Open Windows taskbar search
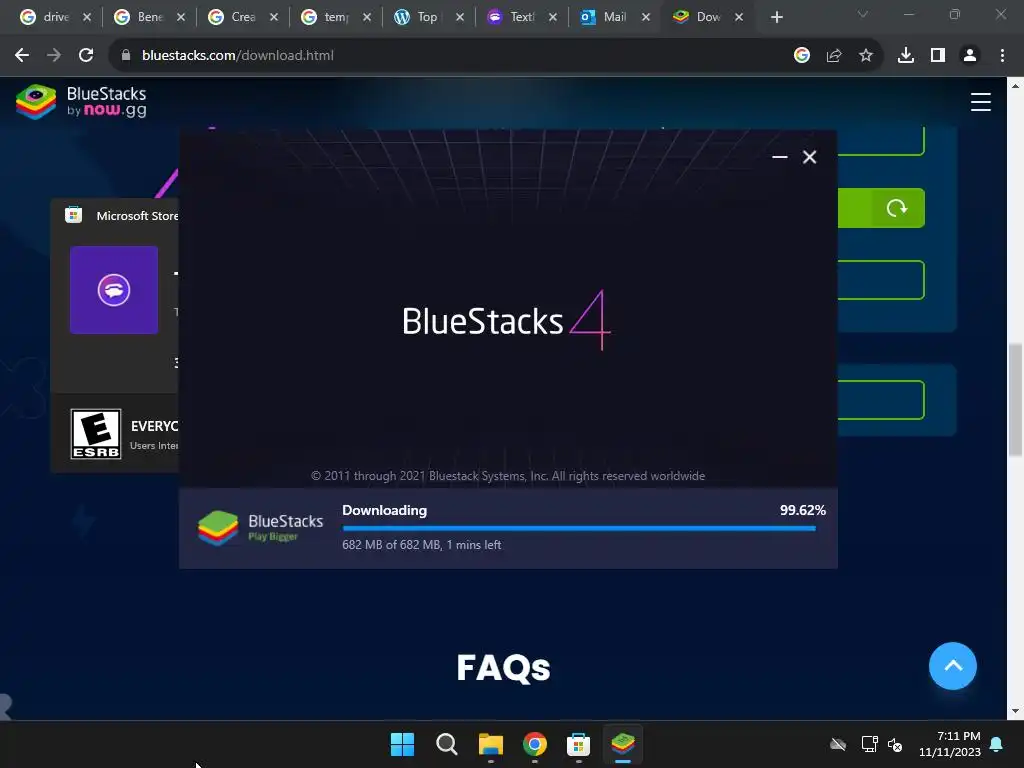Image resolution: width=1024 pixels, height=768 pixels. pos(447,744)
